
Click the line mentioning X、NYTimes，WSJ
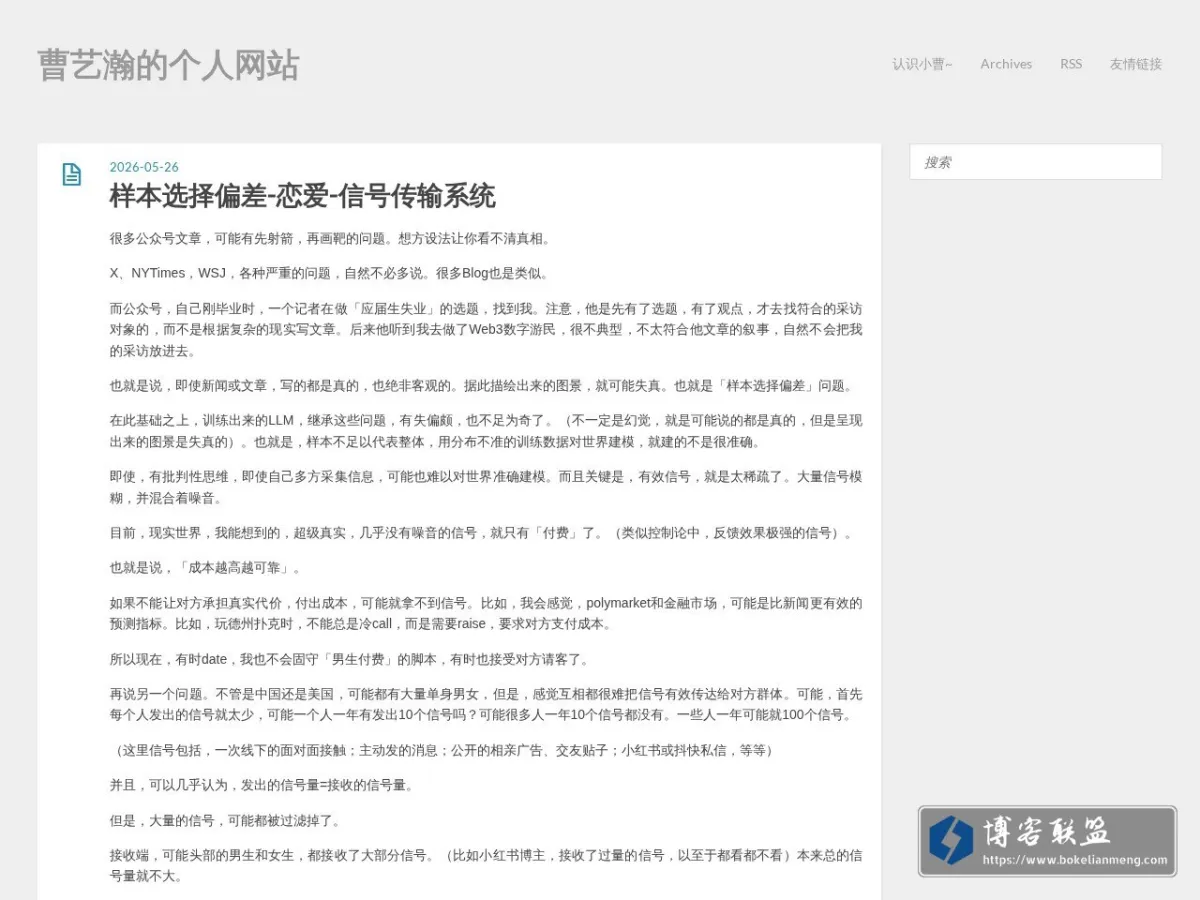pyautogui.click(x=329, y=273)
